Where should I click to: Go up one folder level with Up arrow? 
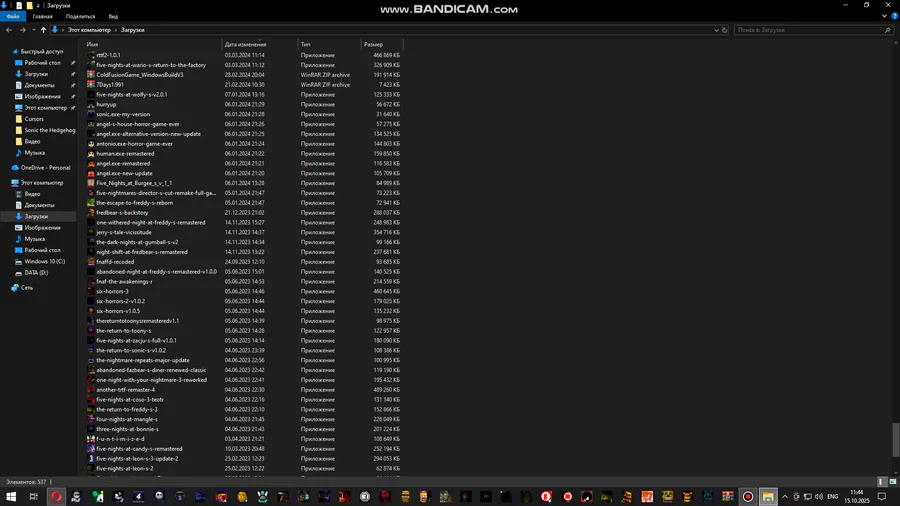[x=43, y=30]
